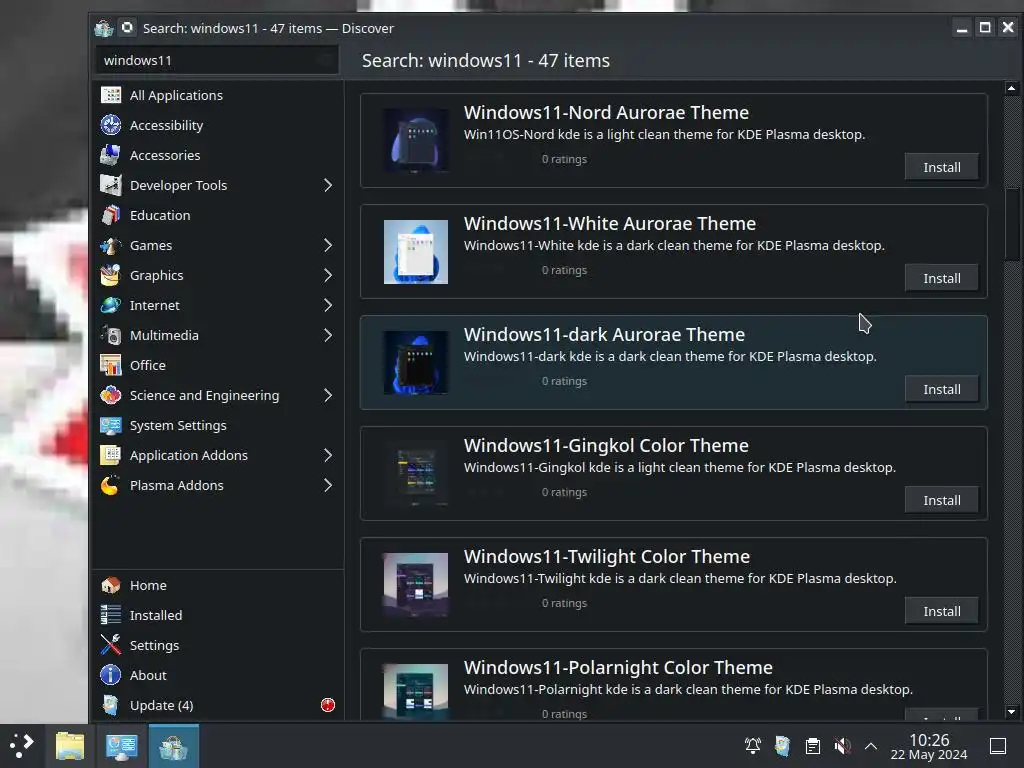Expand hidden system tray icons
The width and height of the screenshot is (1024, 768).
pyautogui.click(x=871, y=746)
